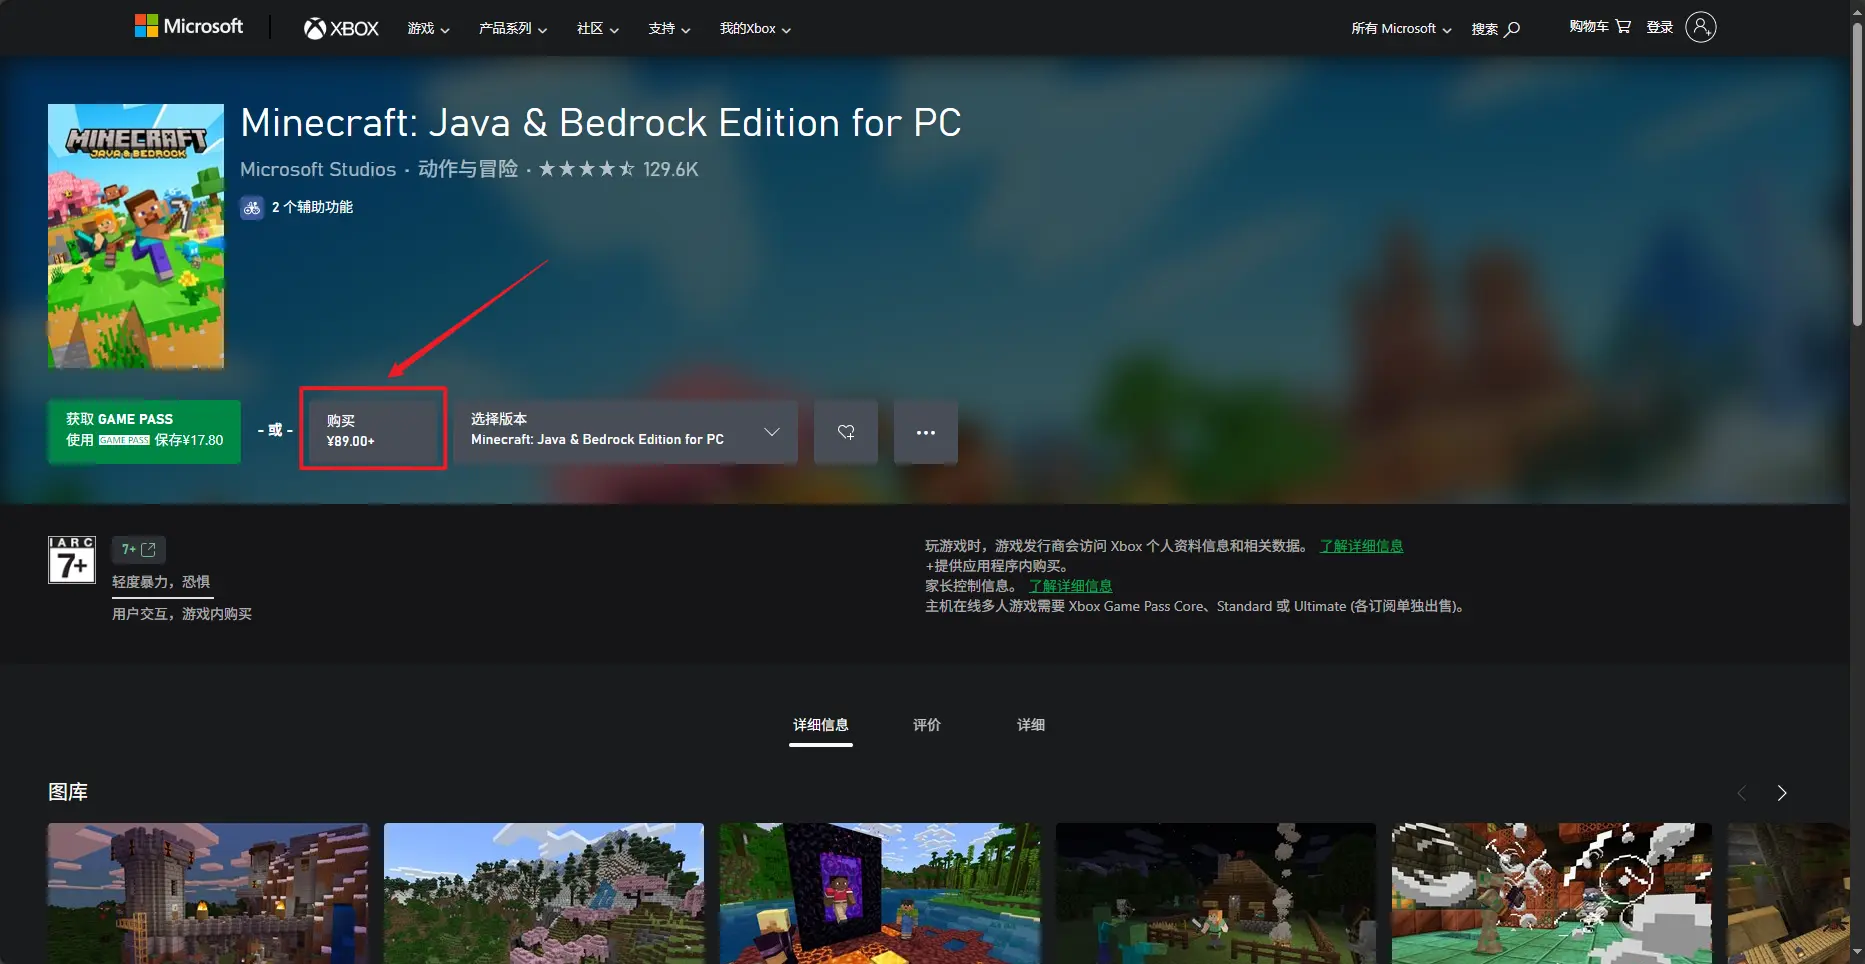
Task: Click the gallery next arrow
Action: [1782, 793]
